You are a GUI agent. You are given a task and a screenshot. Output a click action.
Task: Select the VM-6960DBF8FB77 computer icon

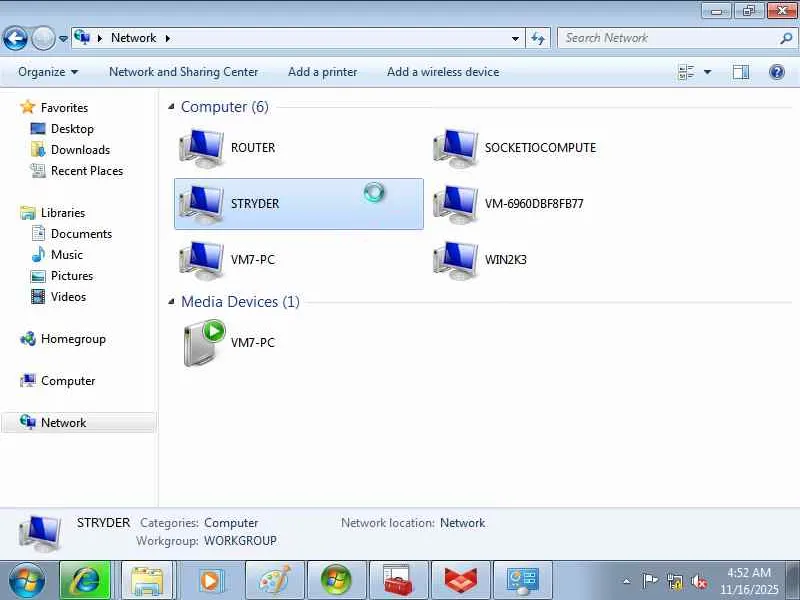click(456, 204)
